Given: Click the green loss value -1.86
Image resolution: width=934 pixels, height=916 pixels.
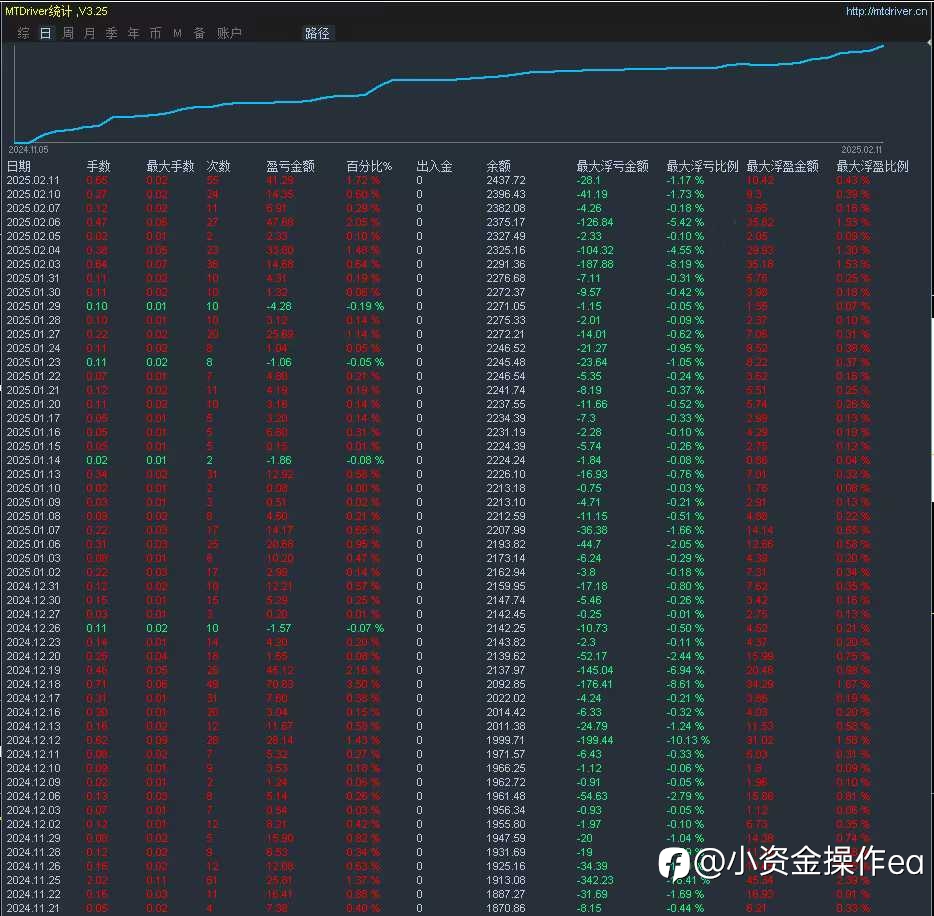Looking at the screenshot, I should 279,460.
